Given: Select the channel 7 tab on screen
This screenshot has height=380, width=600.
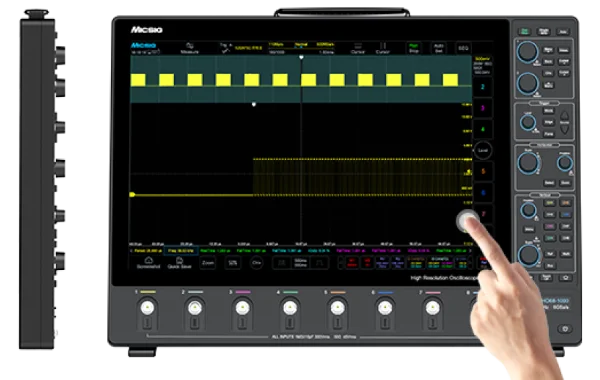Looking at the screenshot, I should point(483,214).
